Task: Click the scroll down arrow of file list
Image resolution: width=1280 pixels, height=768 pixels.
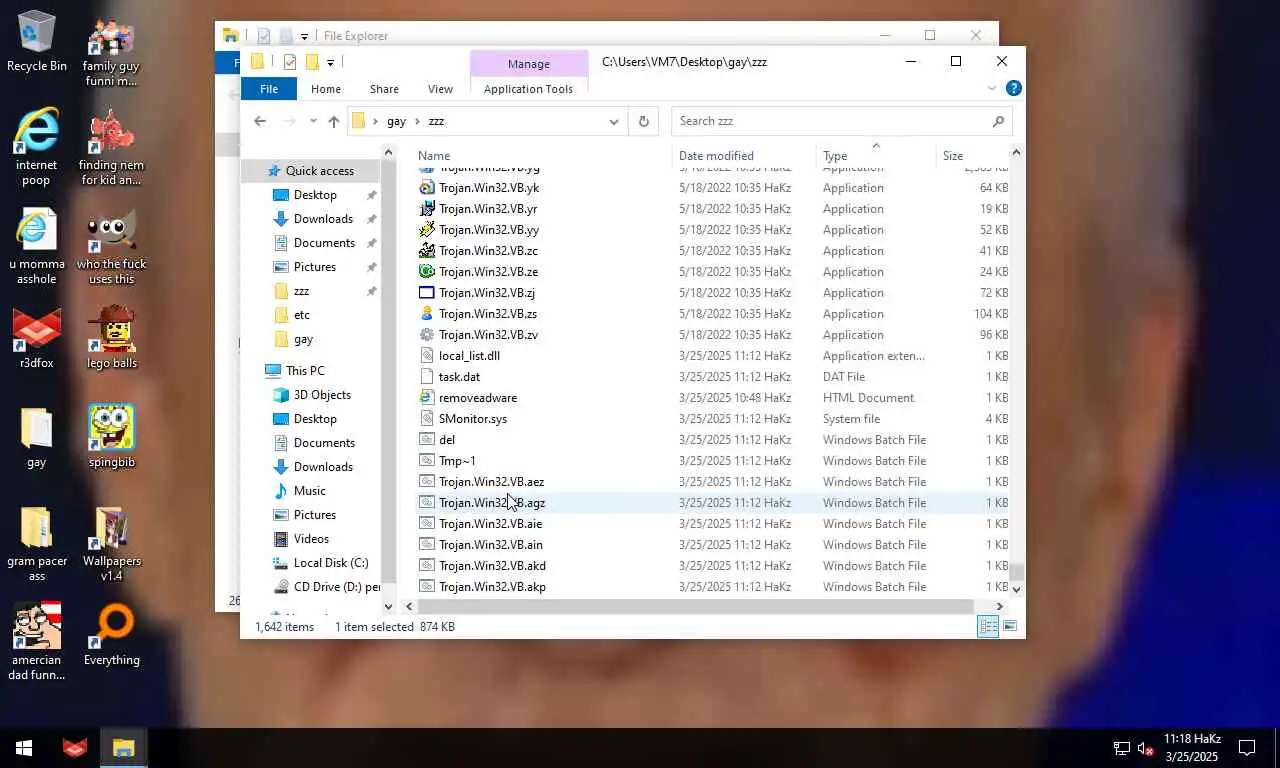Action: pyautogui.click(x=1016, y=589)
